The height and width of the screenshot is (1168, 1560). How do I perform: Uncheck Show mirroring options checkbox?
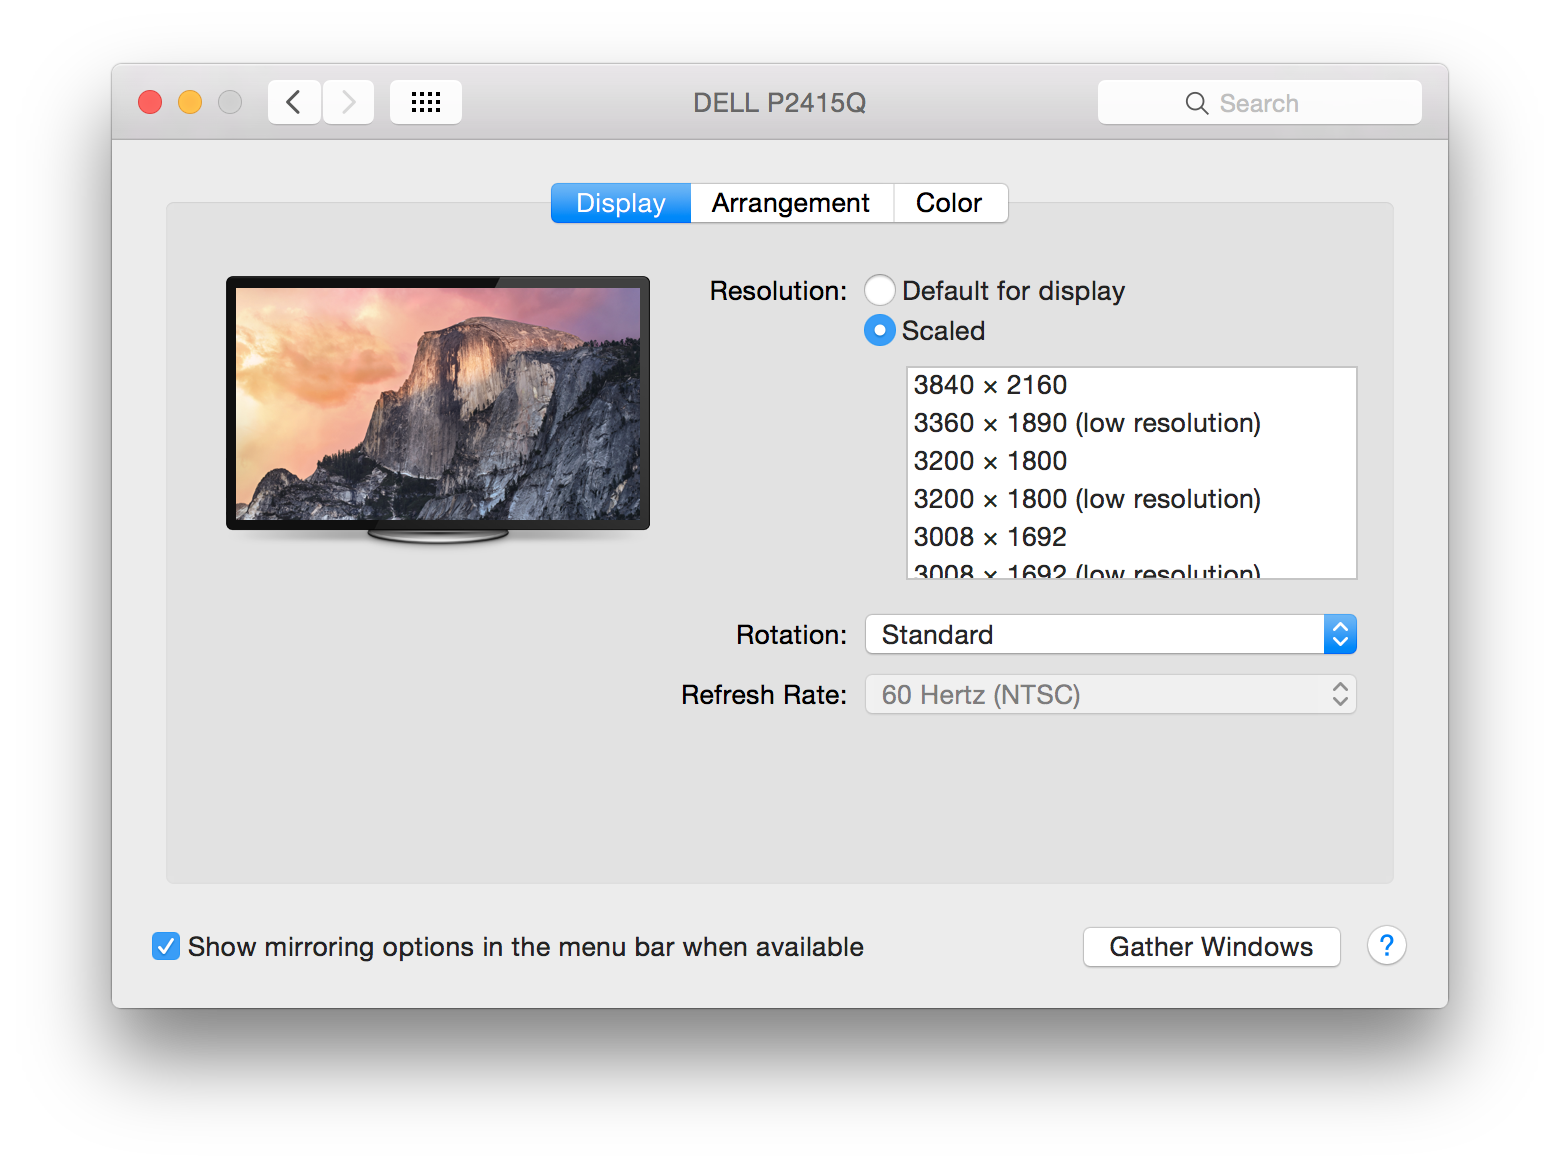[166, 946]
